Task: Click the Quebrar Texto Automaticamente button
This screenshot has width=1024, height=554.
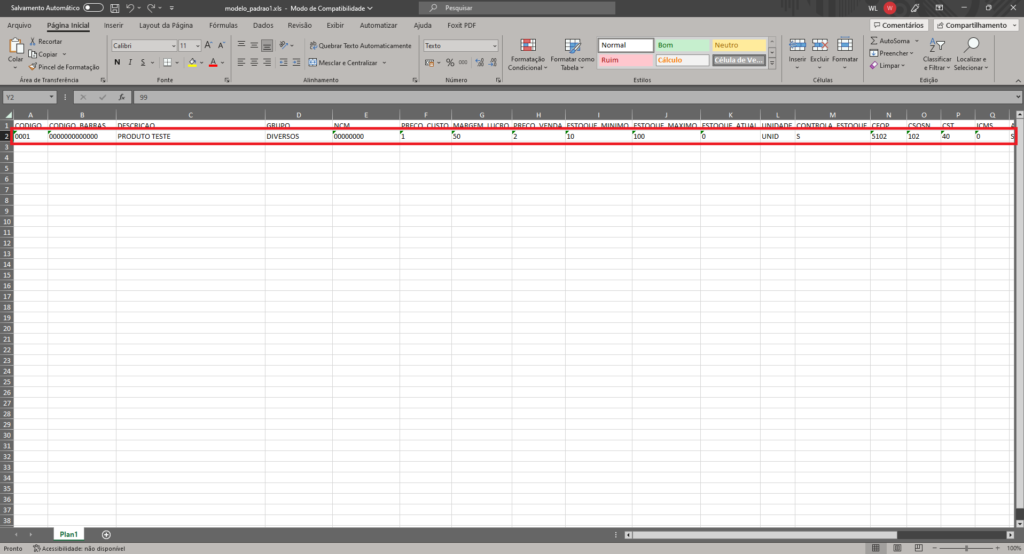Action: (x=359, y=46)
